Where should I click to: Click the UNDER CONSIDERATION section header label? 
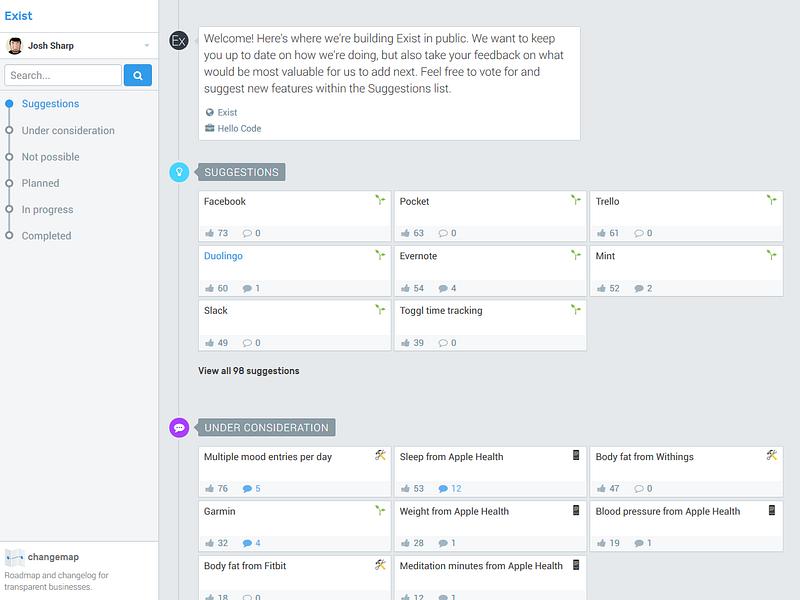[x=266, y=428]
